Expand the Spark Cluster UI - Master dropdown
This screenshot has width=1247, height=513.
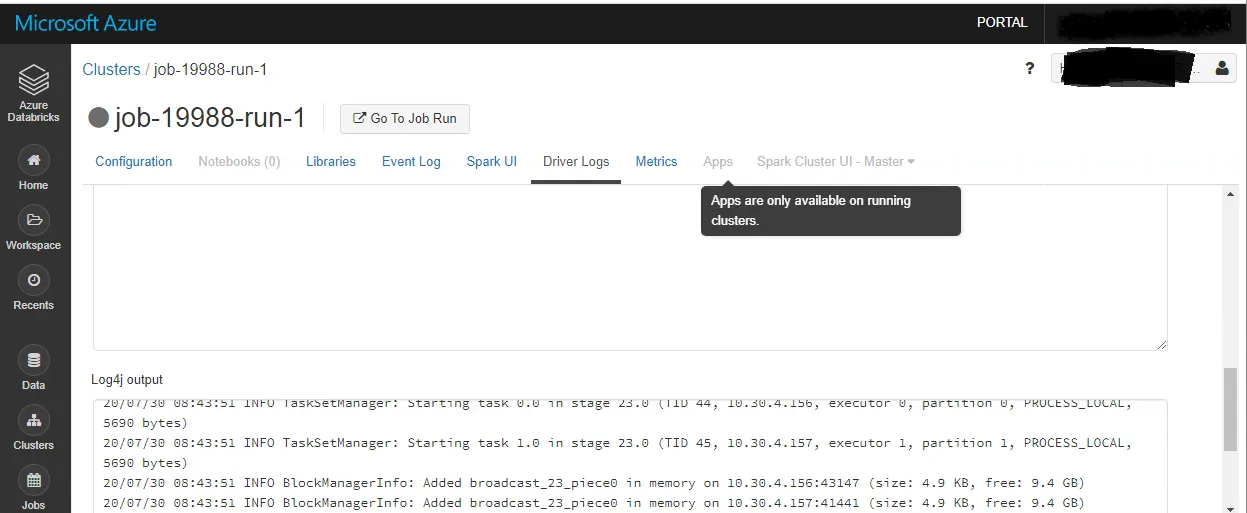(x=836, y=161)
